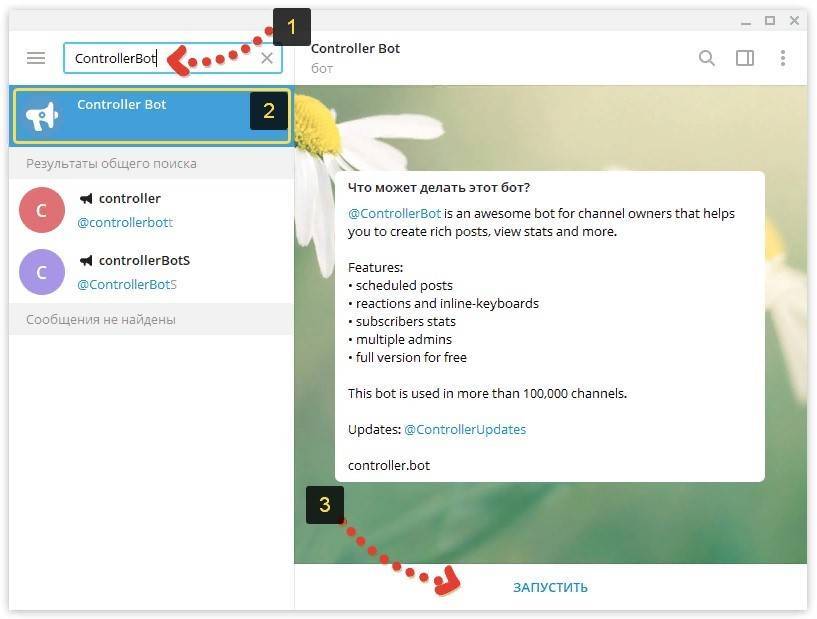Maximize the Telegram window
817x619 pixels.
[770, 21]
